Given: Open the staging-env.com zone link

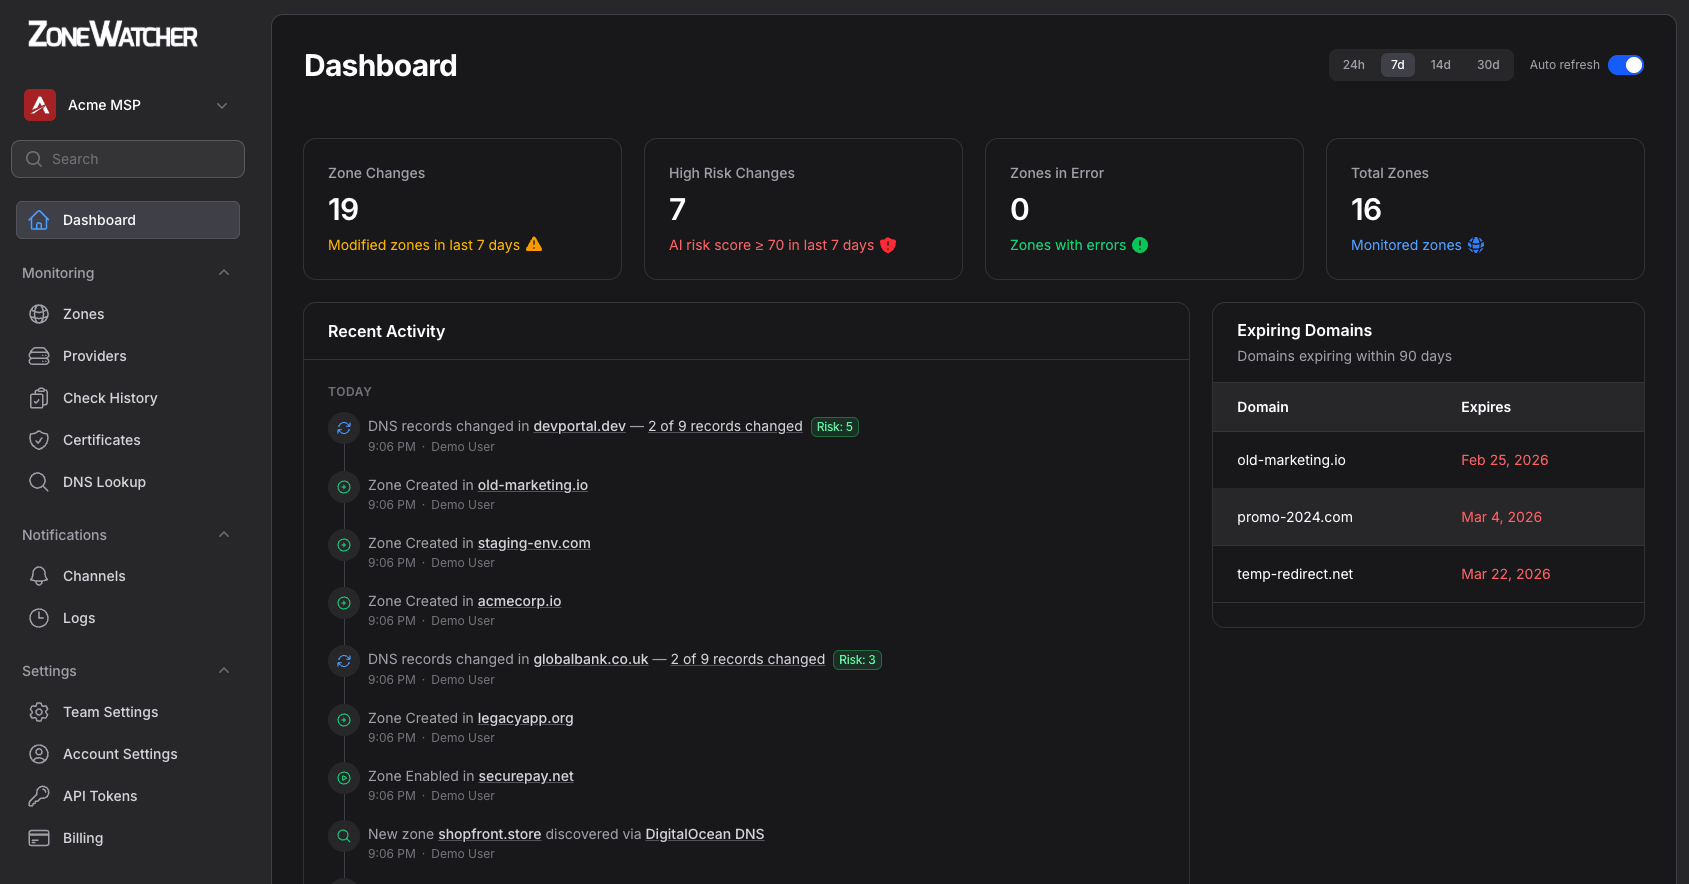Looking at the screenshot, I should tap(534, 543).
